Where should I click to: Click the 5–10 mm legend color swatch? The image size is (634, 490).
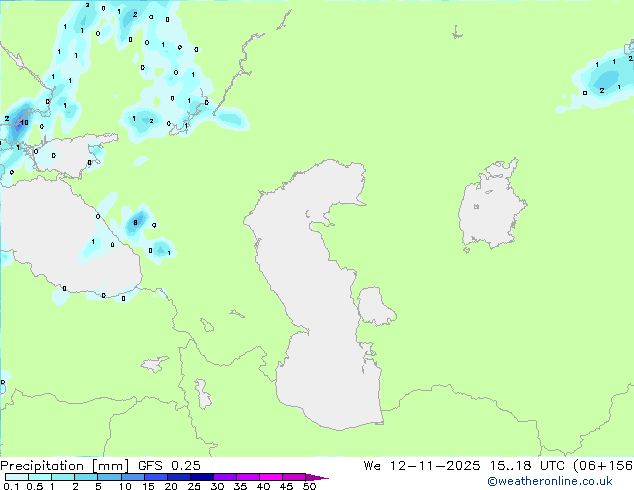pyautogui.click(x=110, y=477)
